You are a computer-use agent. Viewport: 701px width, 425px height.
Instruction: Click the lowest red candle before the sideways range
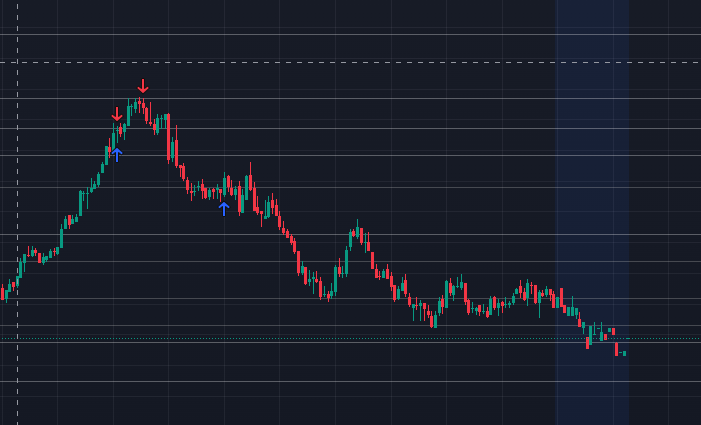click(x=433, y=319)
